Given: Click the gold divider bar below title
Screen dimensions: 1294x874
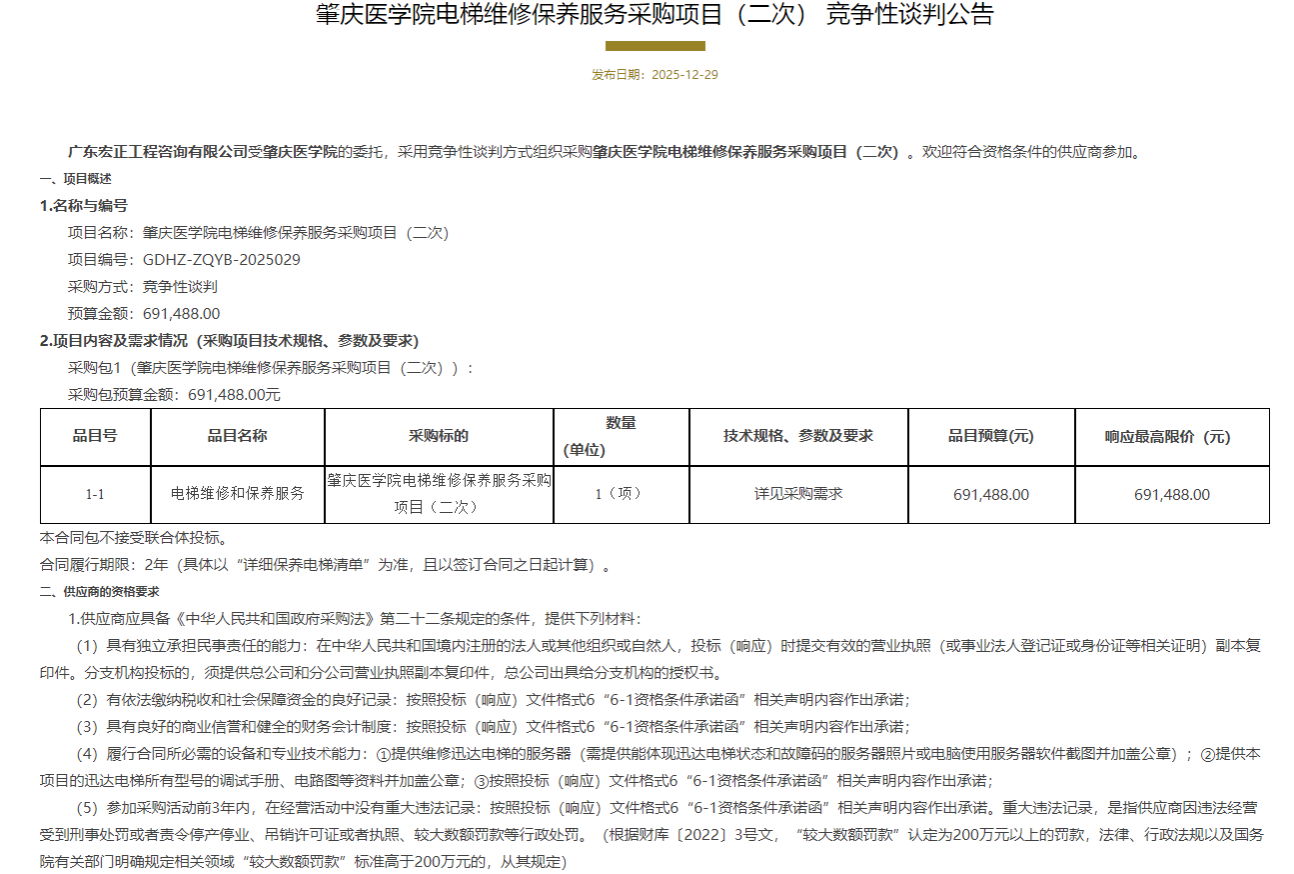Looking at the screenshot, I should click(x=655, y=46).
